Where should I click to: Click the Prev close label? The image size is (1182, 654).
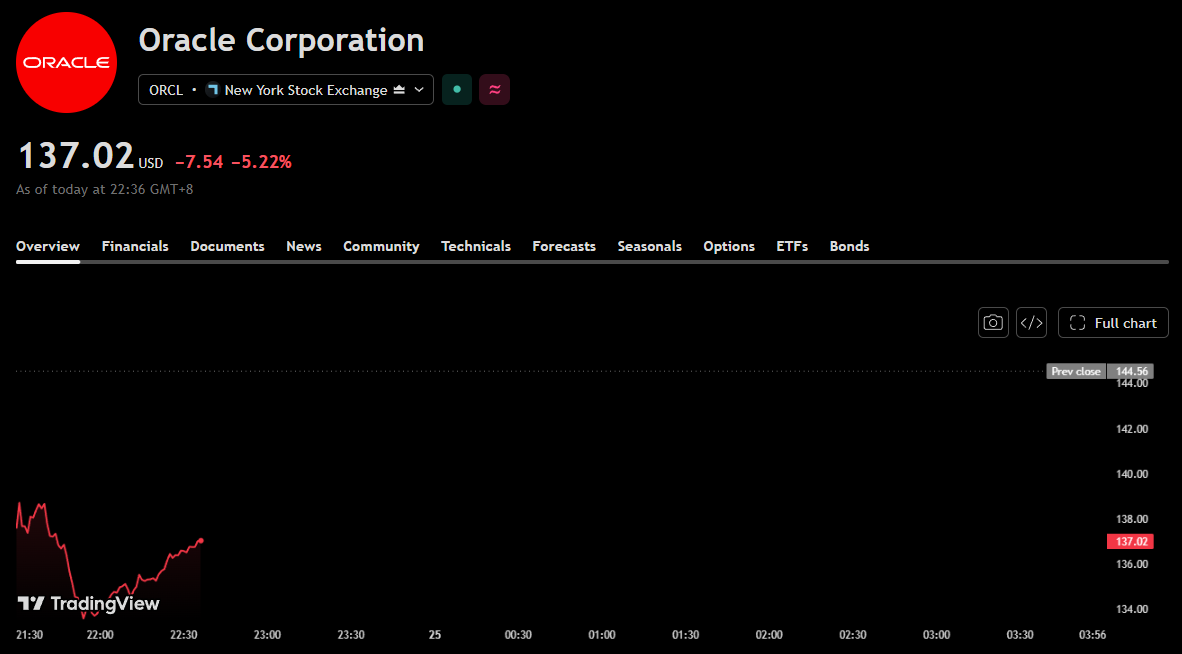coord(1076,371)
